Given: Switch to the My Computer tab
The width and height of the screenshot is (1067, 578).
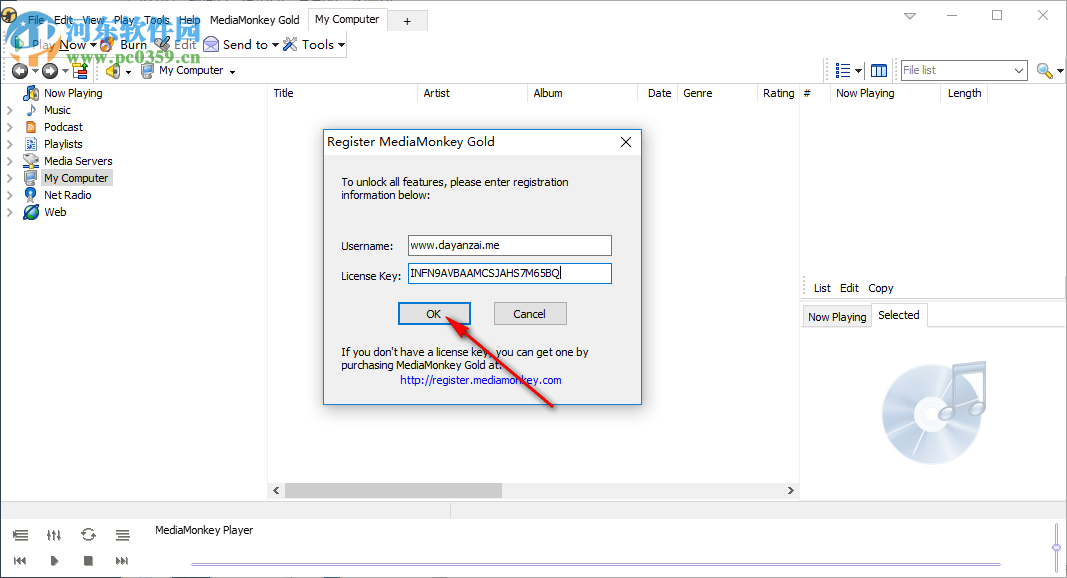Looking at the screenshot, I should point(347,19).
